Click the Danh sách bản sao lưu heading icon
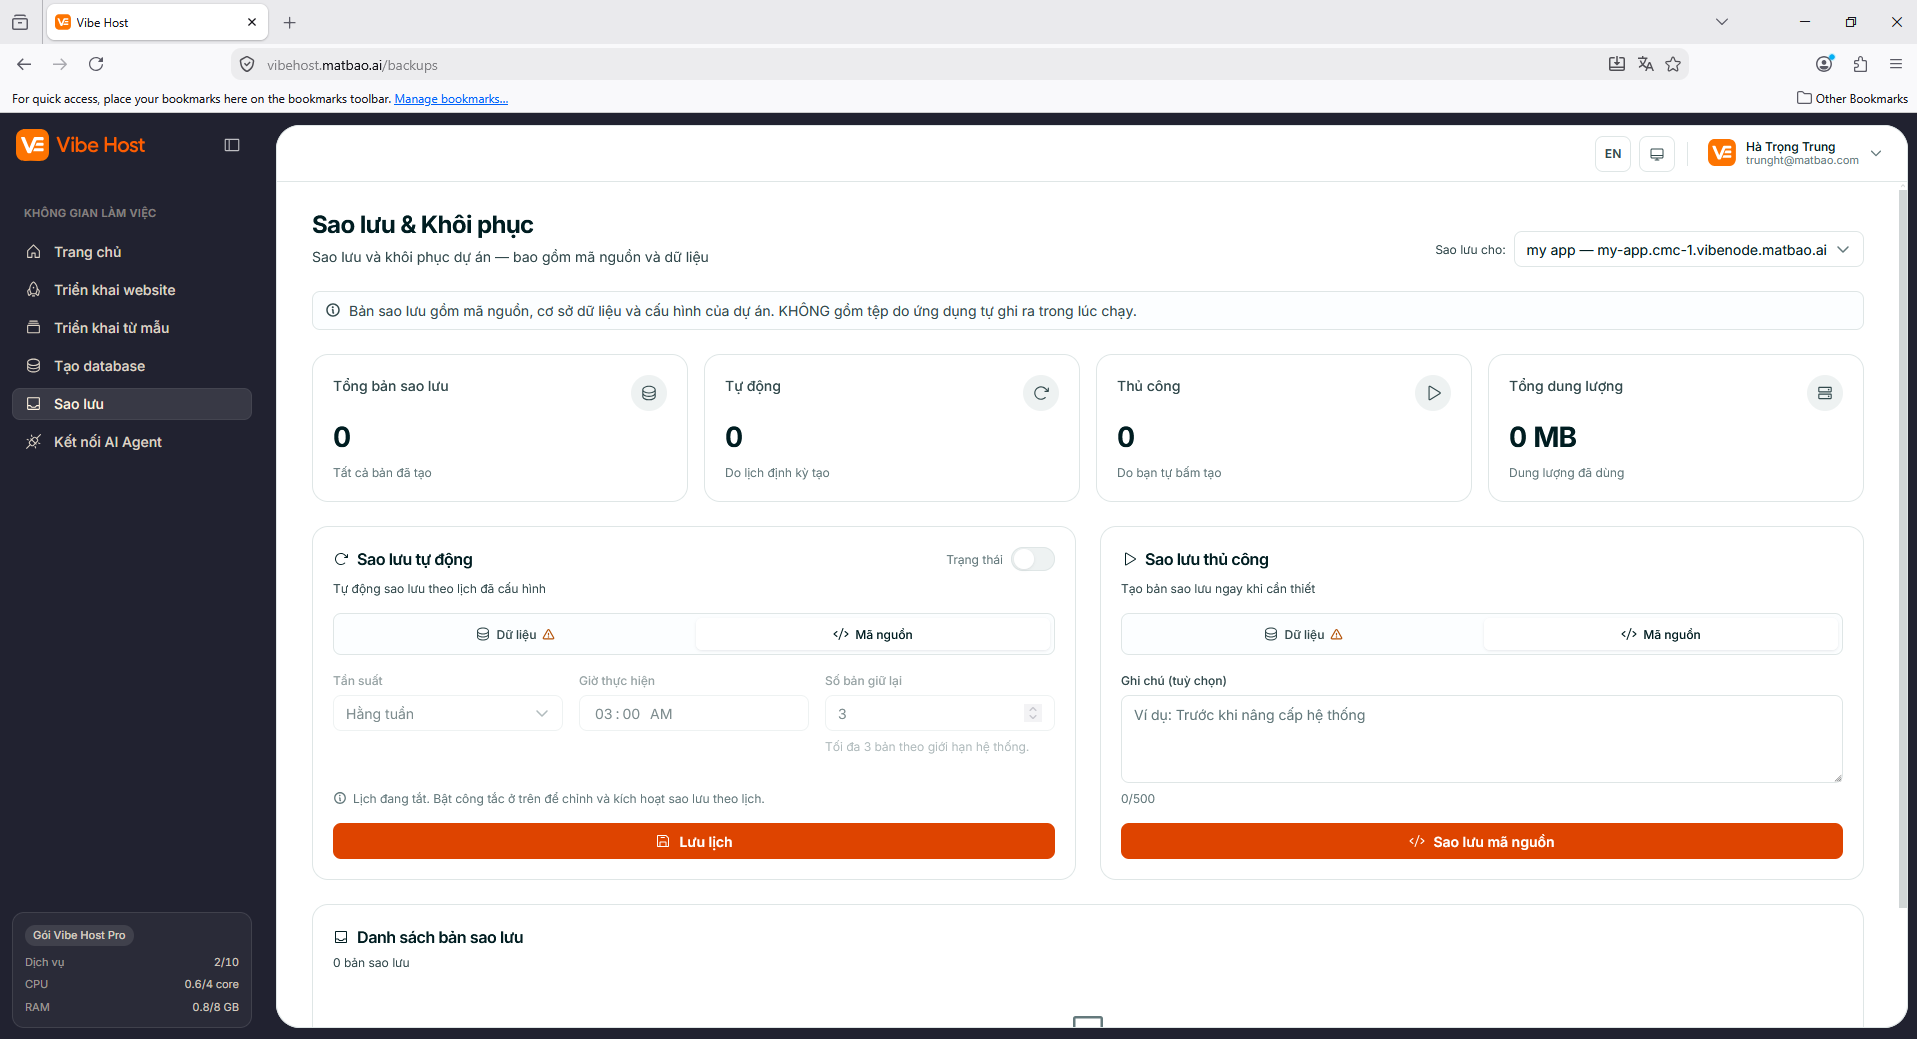Screen dimensions: 1917x1039 341,937
